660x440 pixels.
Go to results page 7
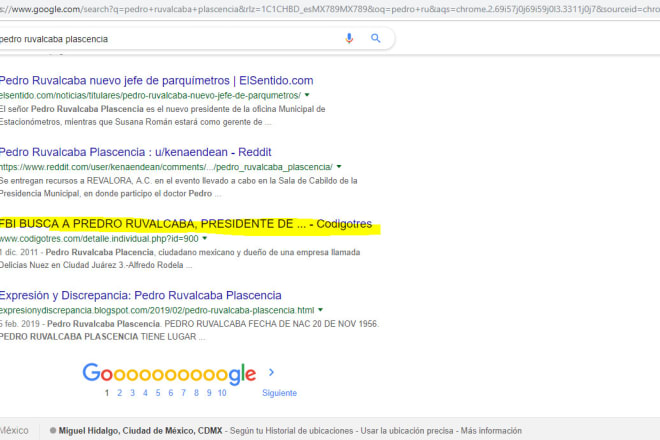[184, 393]
